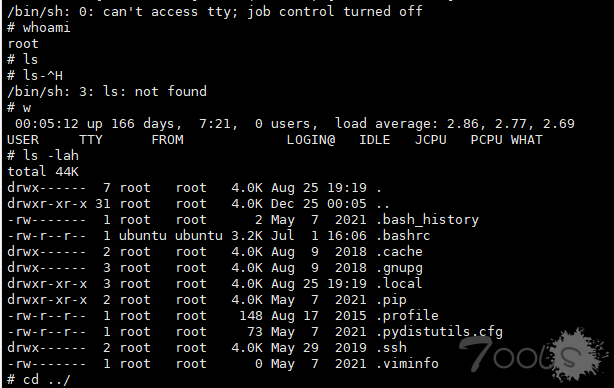This screenshot has width=614, height=388.
Task: Click the "whoami" command text
Action: pos(47,28)
